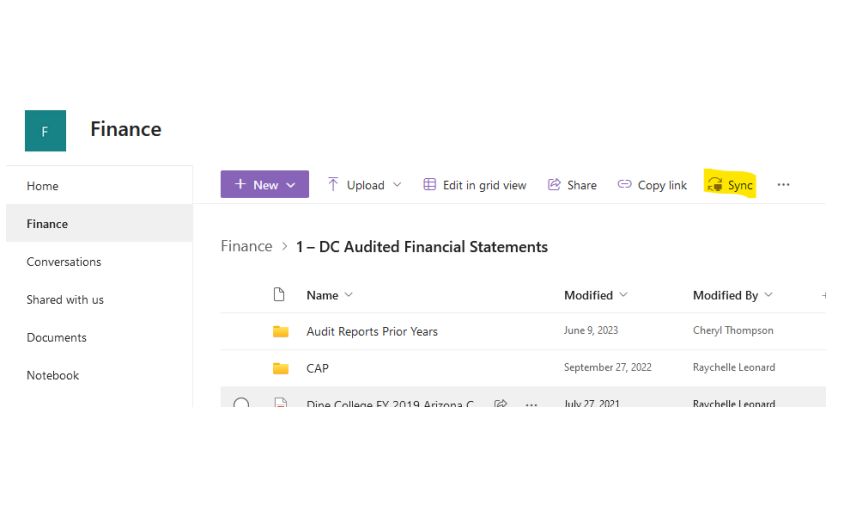This screenshot has height=517, width=841.
Task: Click the Finance breadcrumb link
Action: [x=246, y=246]
